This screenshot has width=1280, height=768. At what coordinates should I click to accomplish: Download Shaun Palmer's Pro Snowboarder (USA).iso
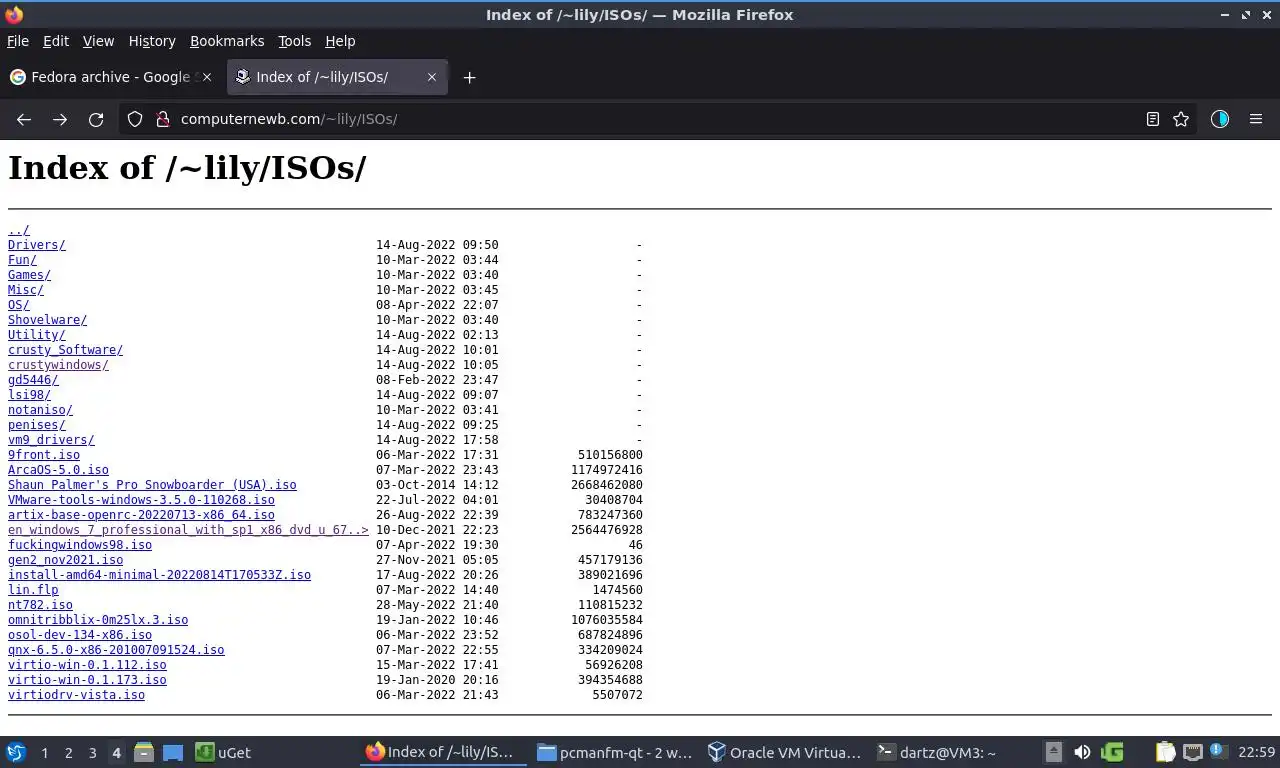[x=152, y=485]
